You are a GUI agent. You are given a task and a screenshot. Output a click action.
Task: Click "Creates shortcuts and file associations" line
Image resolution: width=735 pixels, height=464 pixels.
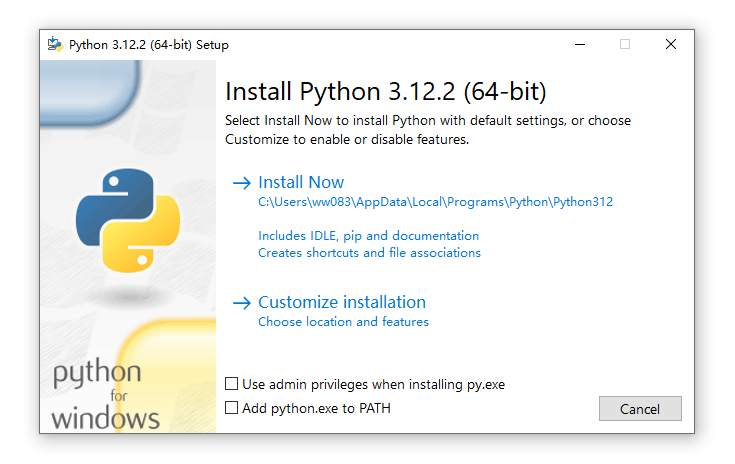(369, 253)
